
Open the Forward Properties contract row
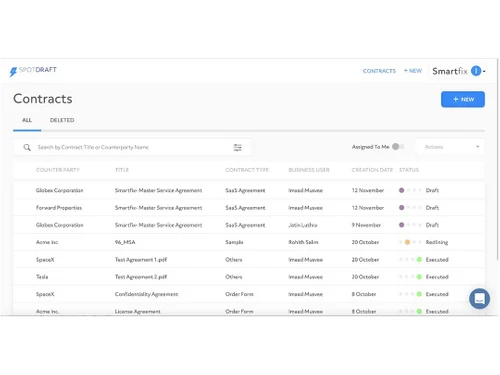[249, 208]
